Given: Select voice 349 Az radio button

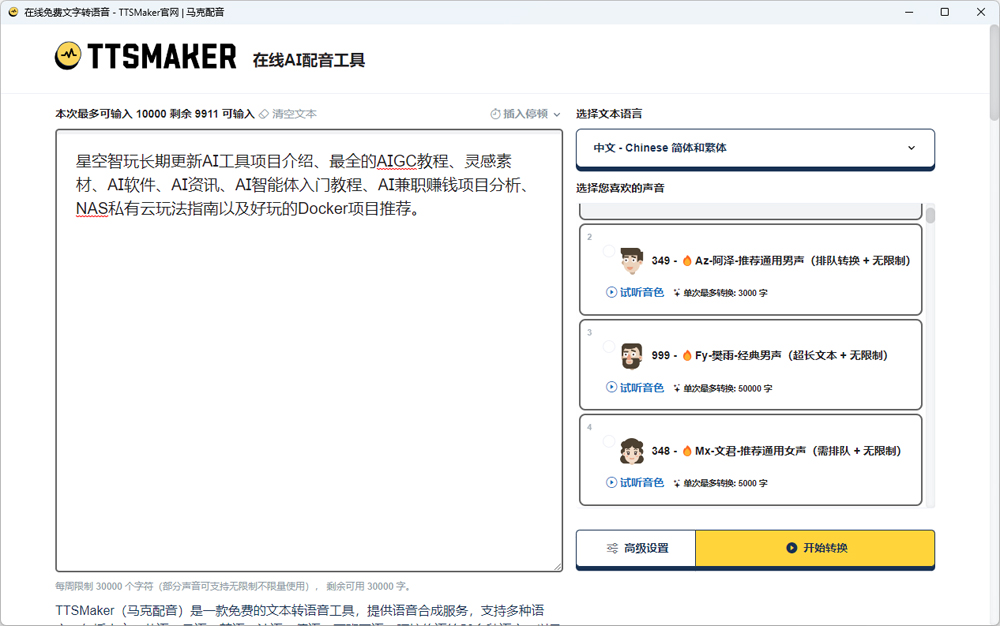Looking at the screenshot, I should tap(609, 251).
